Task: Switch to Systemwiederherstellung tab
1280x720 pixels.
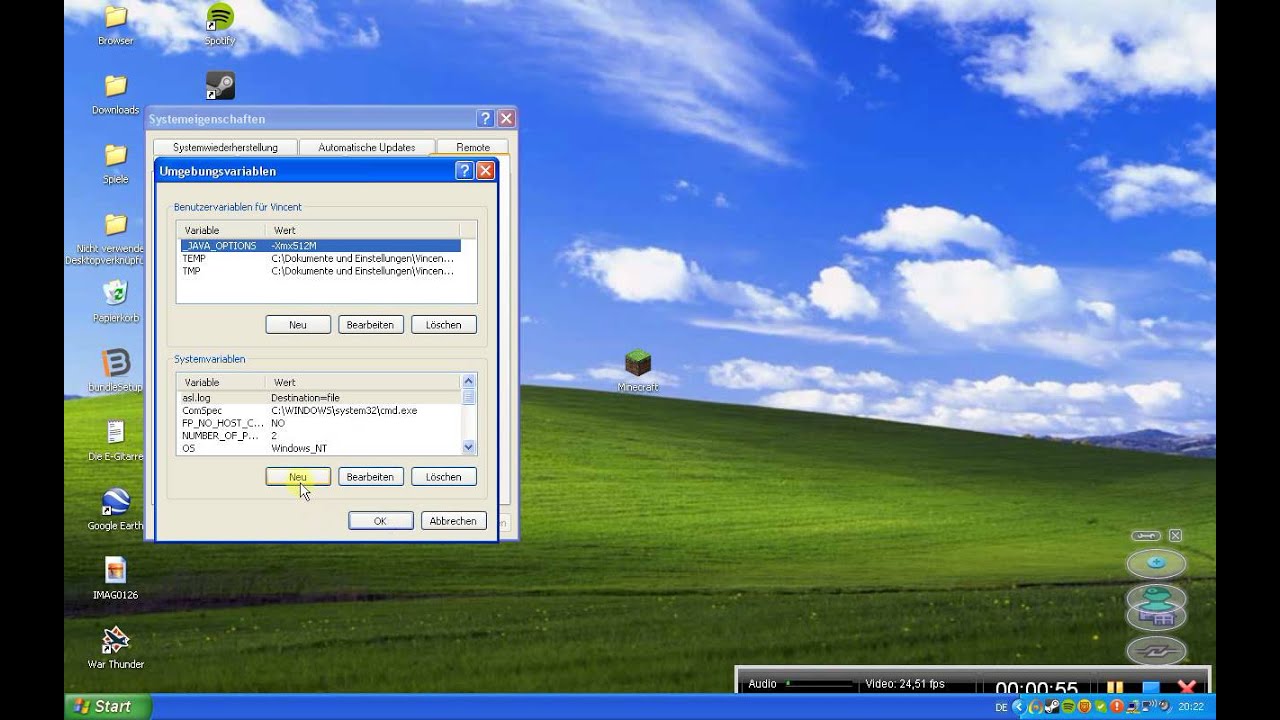Action: point(226,147)
